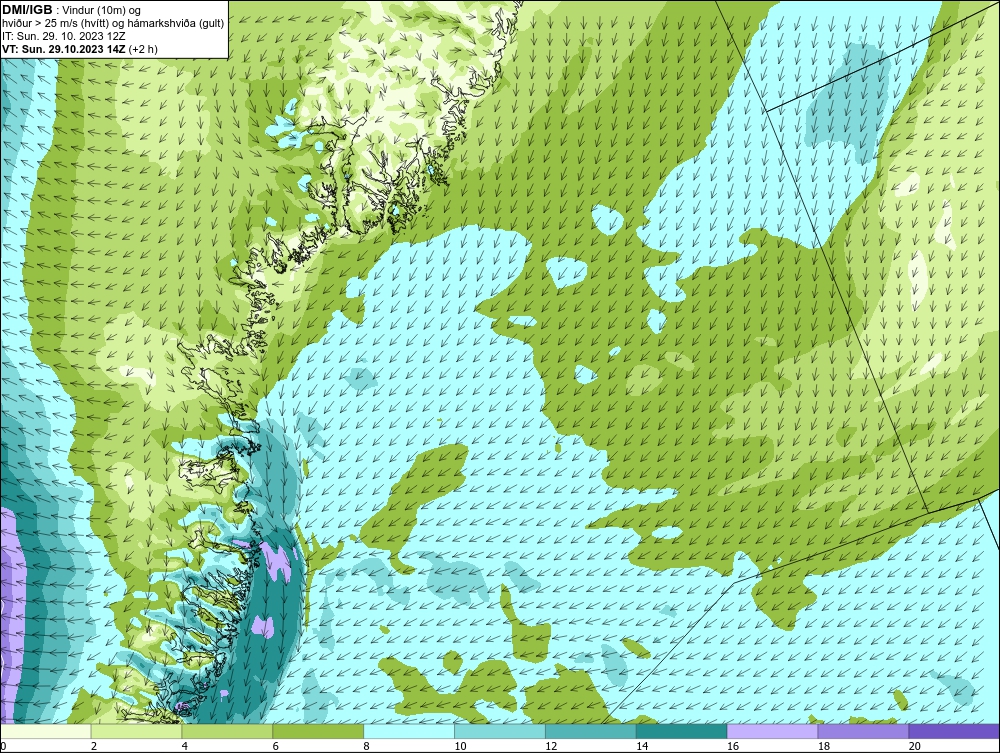This screenshot has height=753, width=1000.
Task: Click the legend label '16'
Action: pyautogui.click(x=733, y=746)
